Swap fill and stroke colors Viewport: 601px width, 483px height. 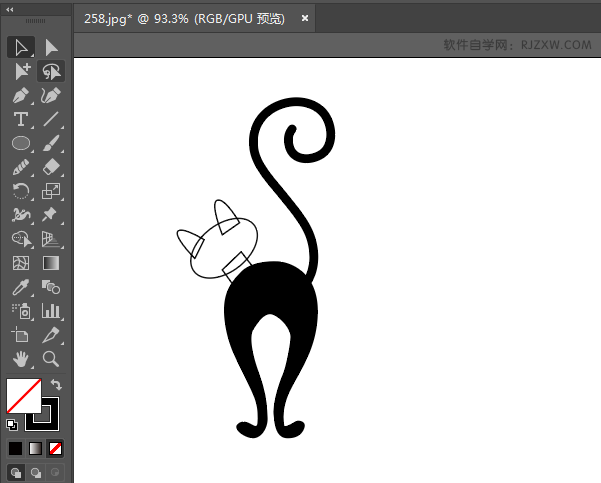click(56, 384)
